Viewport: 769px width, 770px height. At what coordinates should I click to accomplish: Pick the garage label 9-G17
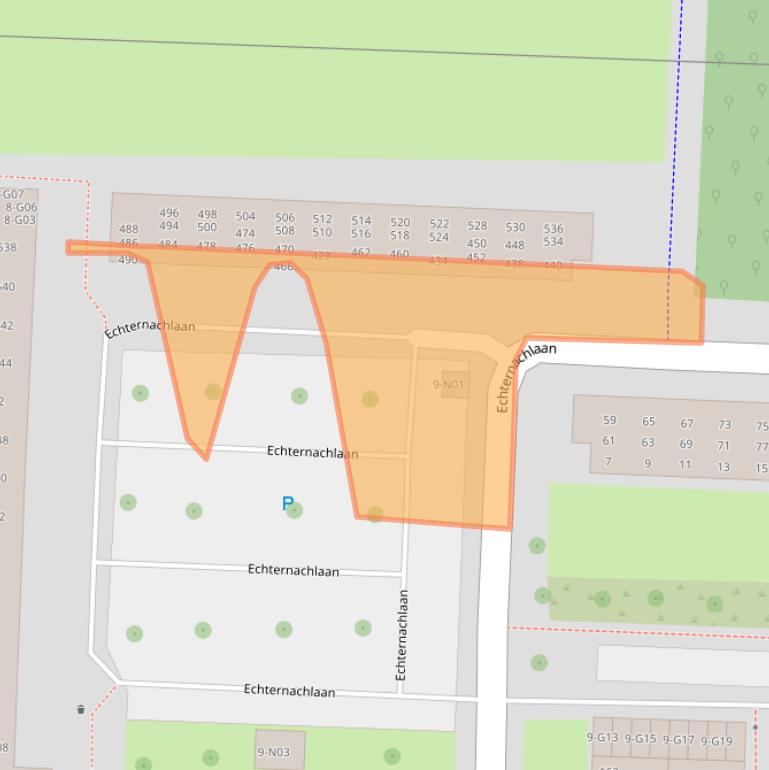pos(678,740)
